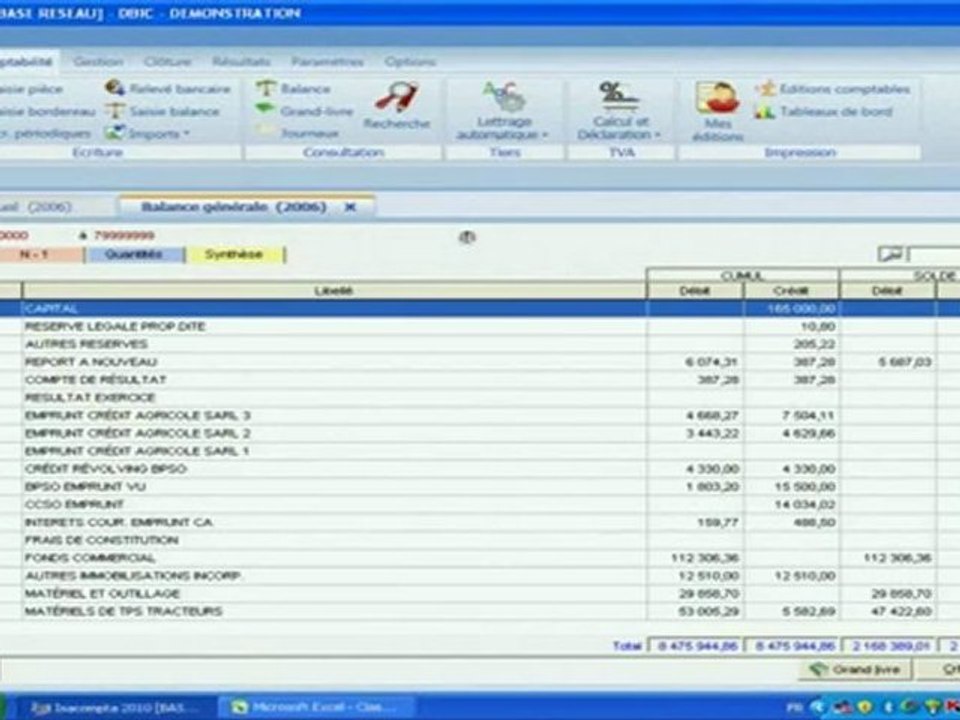Switch to Isacompta 2010 taskbar item
The image size is (960, 720).
(113, 707)
